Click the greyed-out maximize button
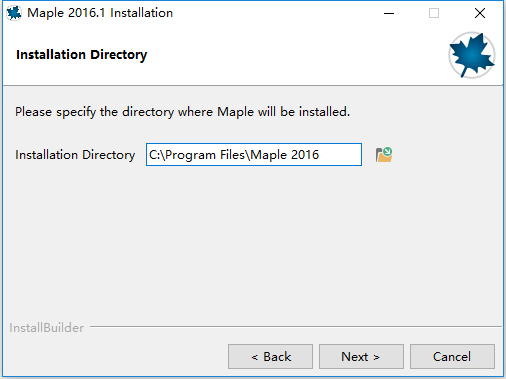This screenshot has height=379, width=506. tap(434, 13)
